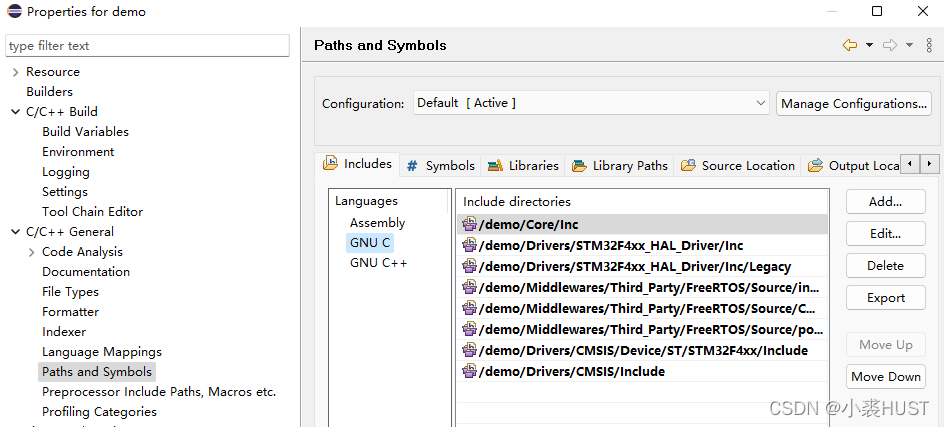Focus the type filter text field

tap(148, 46)
